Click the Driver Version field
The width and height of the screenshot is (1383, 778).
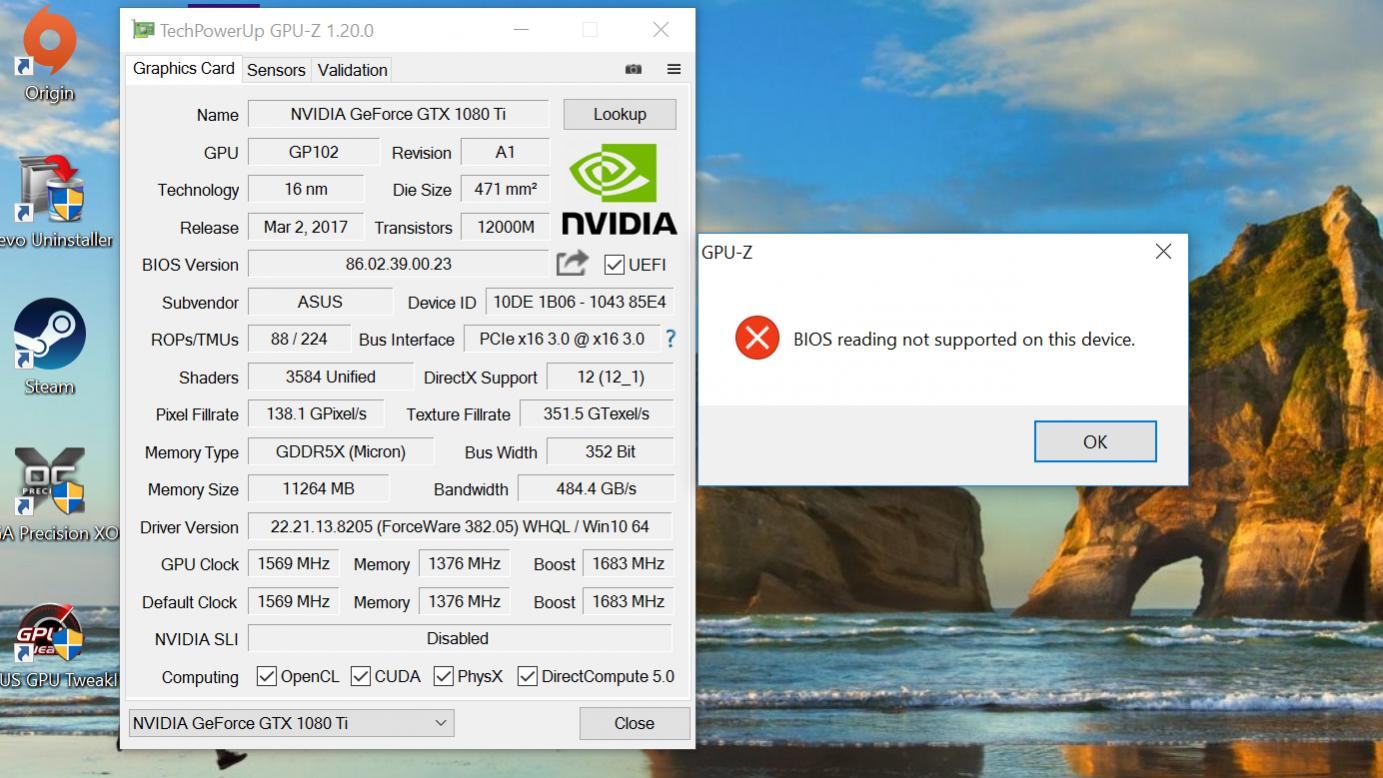click(460, 527)
